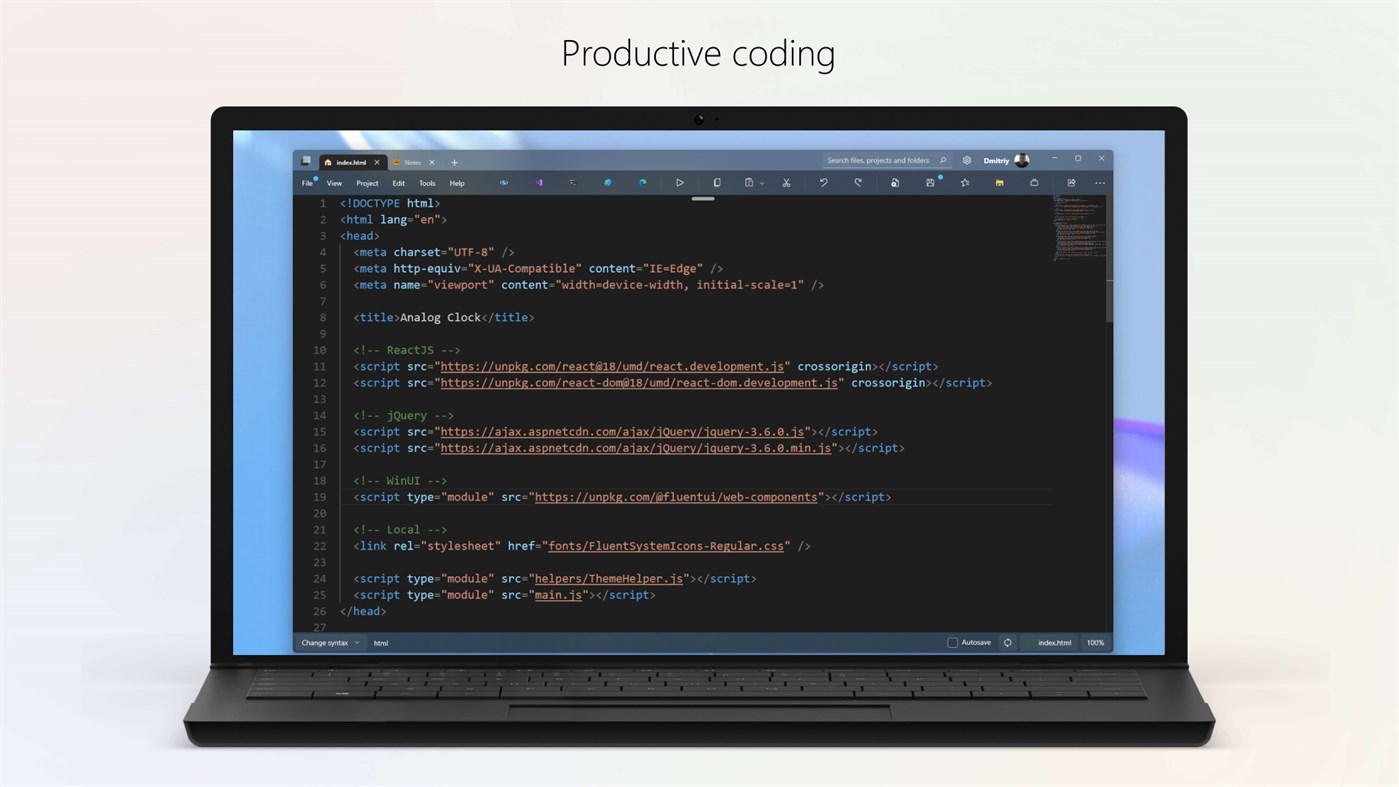Run the code using the Play button

coord(680,182)
